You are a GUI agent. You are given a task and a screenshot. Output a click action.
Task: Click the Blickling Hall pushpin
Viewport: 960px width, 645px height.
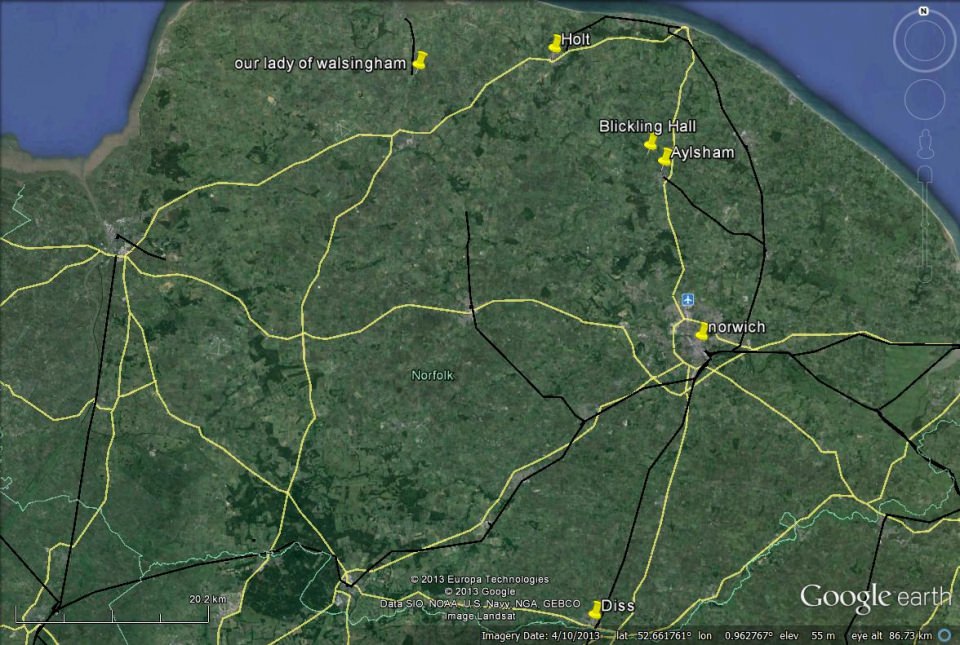click(x=650, y=144)
